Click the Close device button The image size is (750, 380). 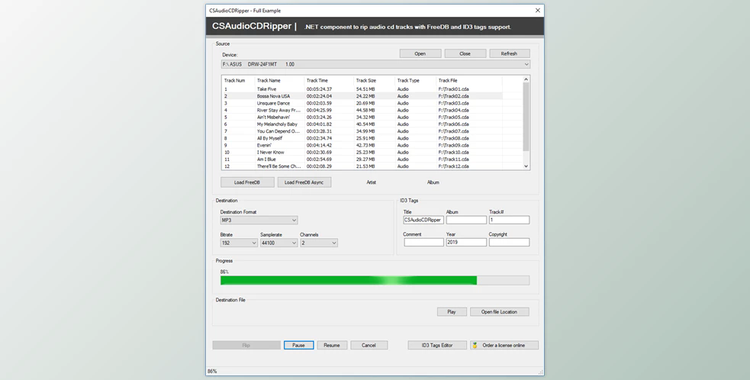coord(465,54)
